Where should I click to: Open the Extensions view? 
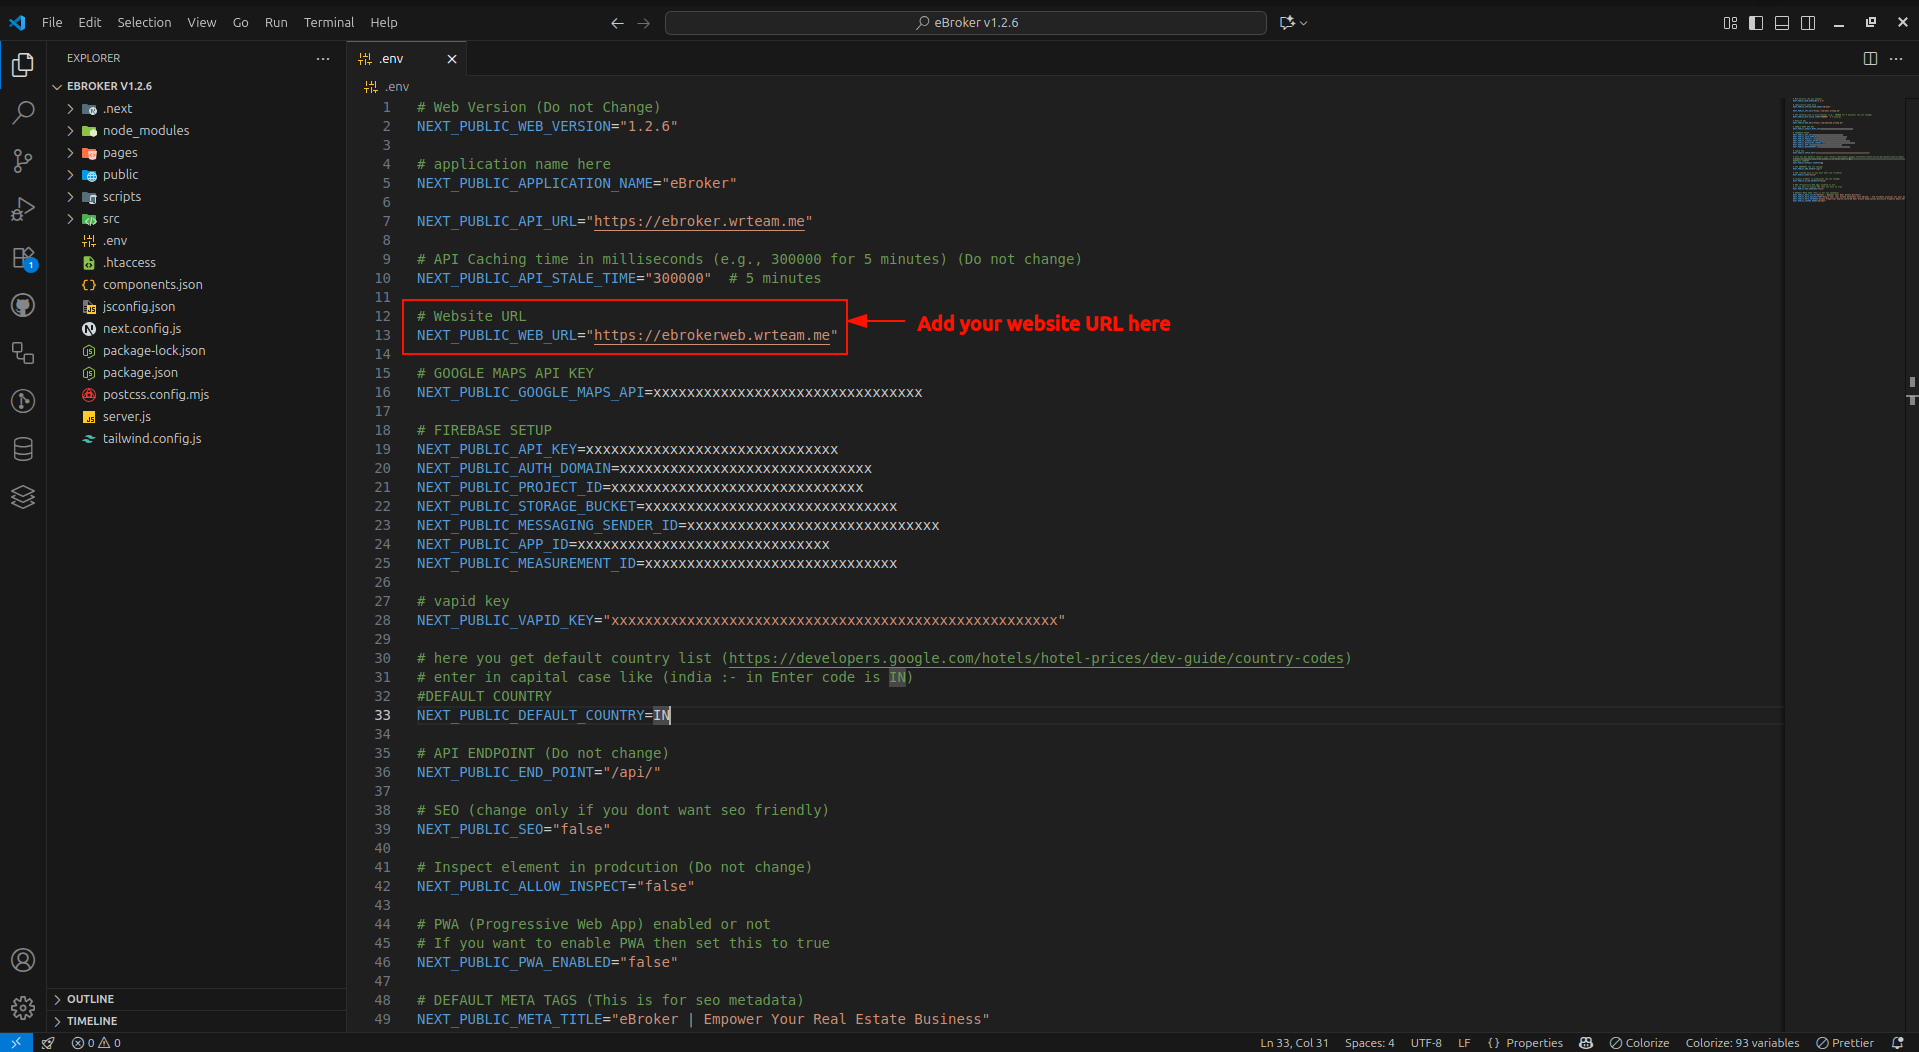pyautogui.click(x=22, y=258)
